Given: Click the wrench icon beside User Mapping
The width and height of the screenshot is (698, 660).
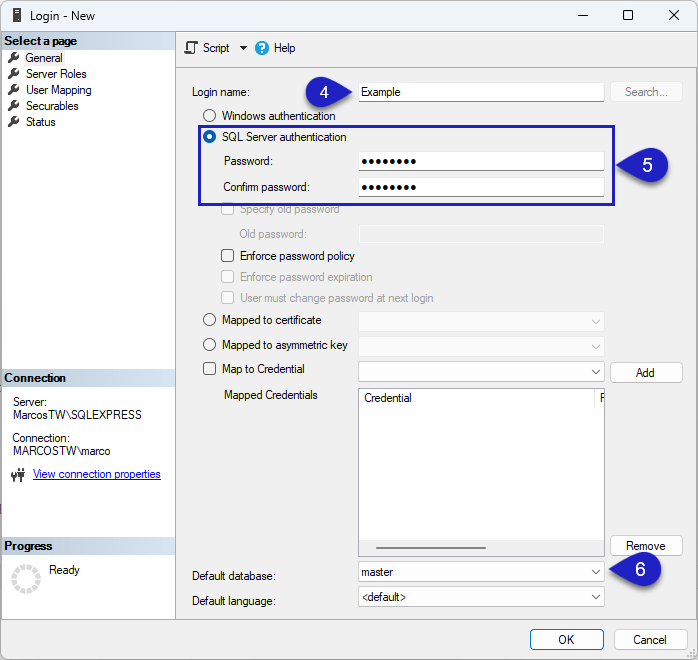Looking at the screenshot, I should 14,90.
